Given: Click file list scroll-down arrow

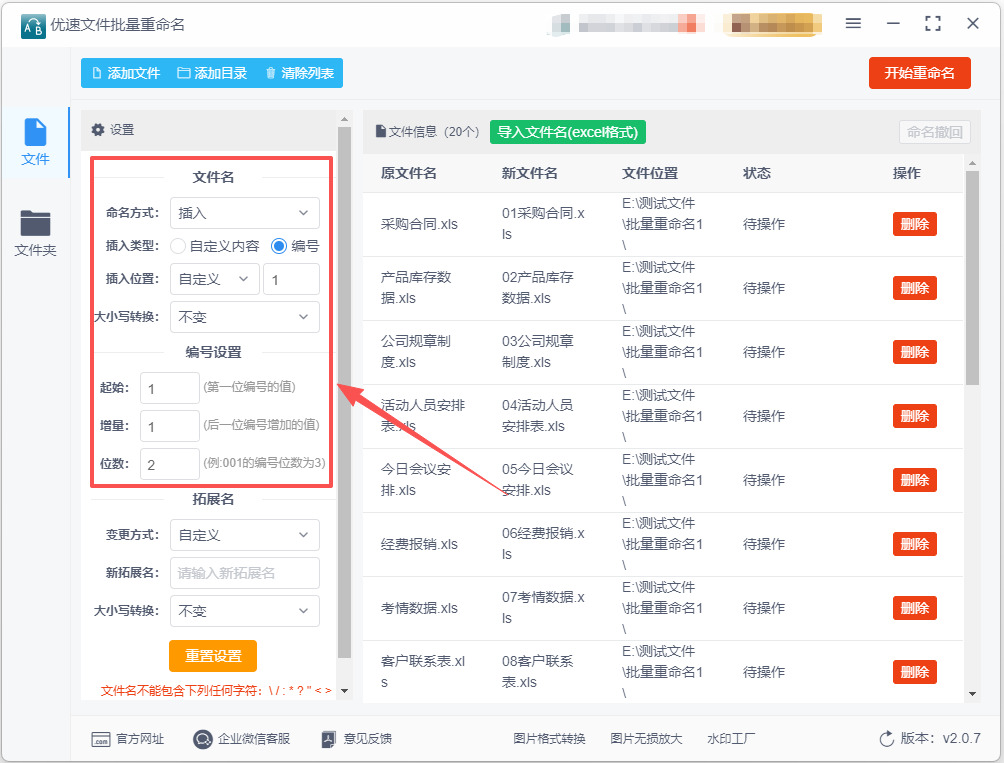Looking at the screenshot, I should click(x=973, y=694).
